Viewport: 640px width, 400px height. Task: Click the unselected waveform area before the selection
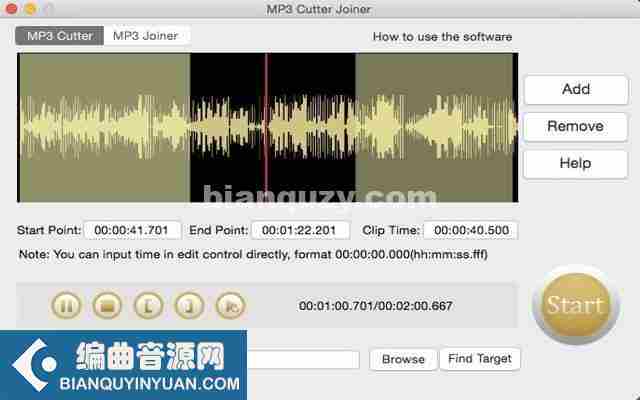(104, 127)
